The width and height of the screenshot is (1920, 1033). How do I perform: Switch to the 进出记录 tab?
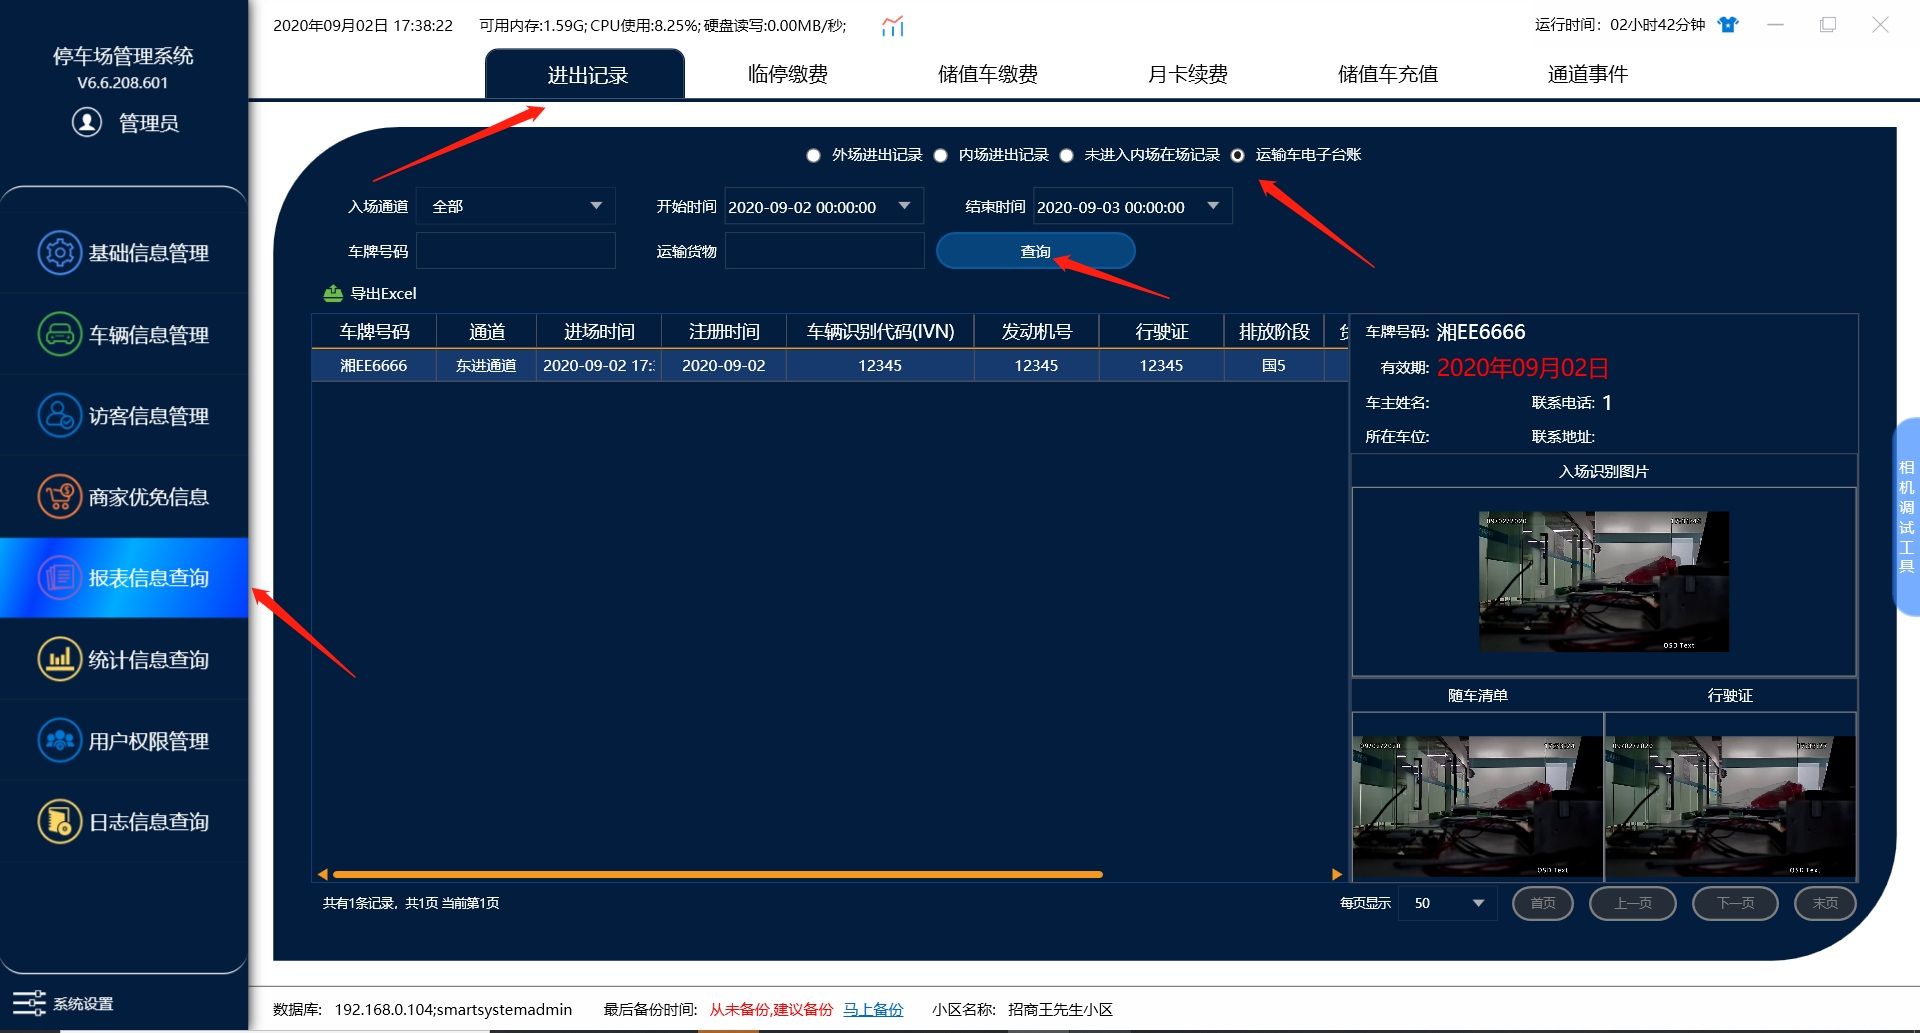click(587, 75)
